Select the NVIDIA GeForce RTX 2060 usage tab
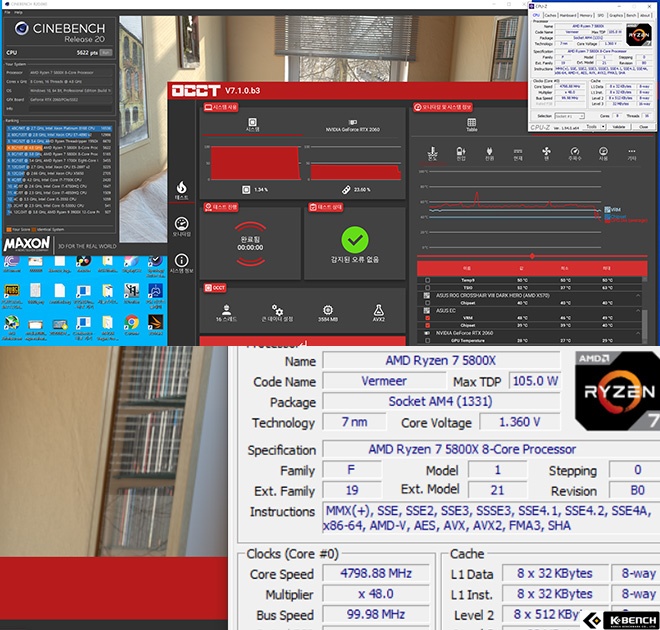Viewport: 660px width, 630px height. pos(352,125)
